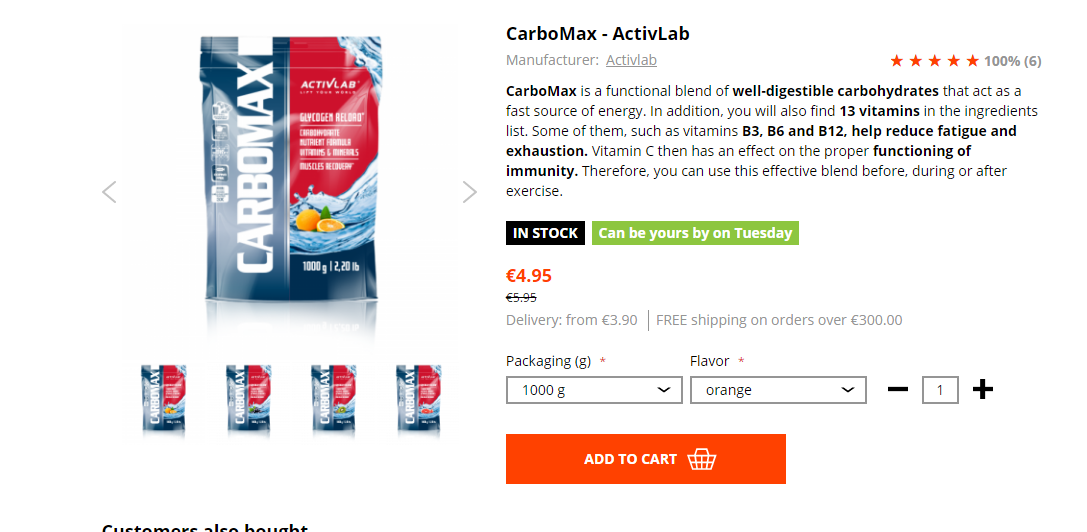Click the quantity input field
Image resolution: width=1087 pixels, height=532 pixels.
point(940,390)
